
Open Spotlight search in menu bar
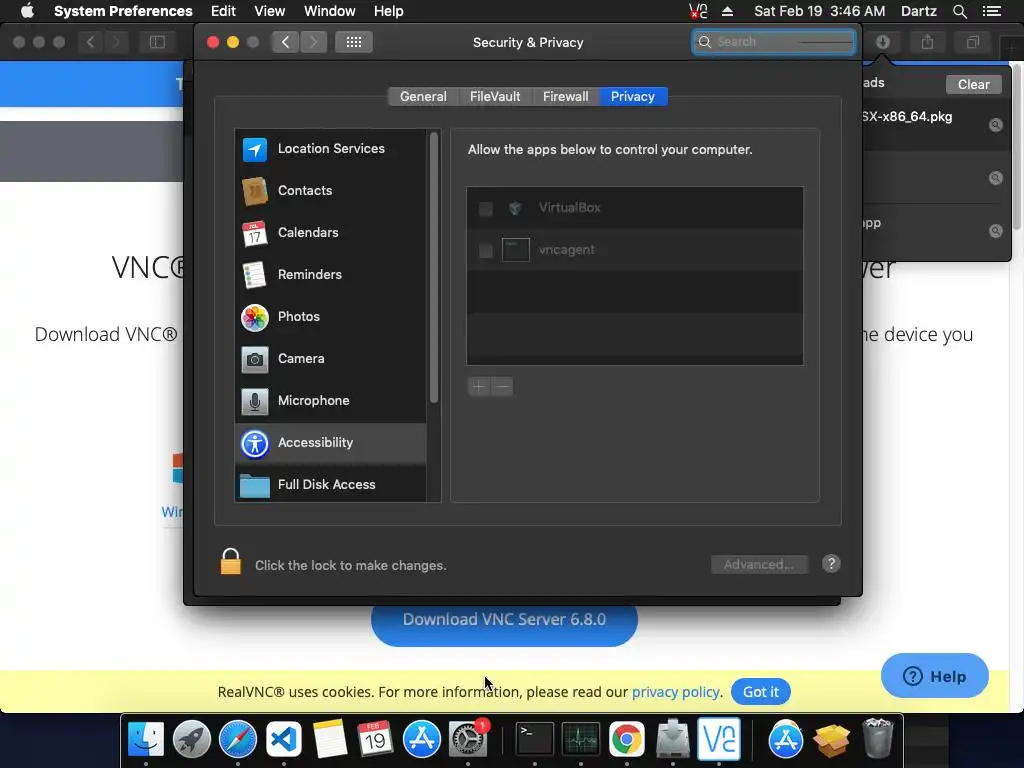click(959, 11)
